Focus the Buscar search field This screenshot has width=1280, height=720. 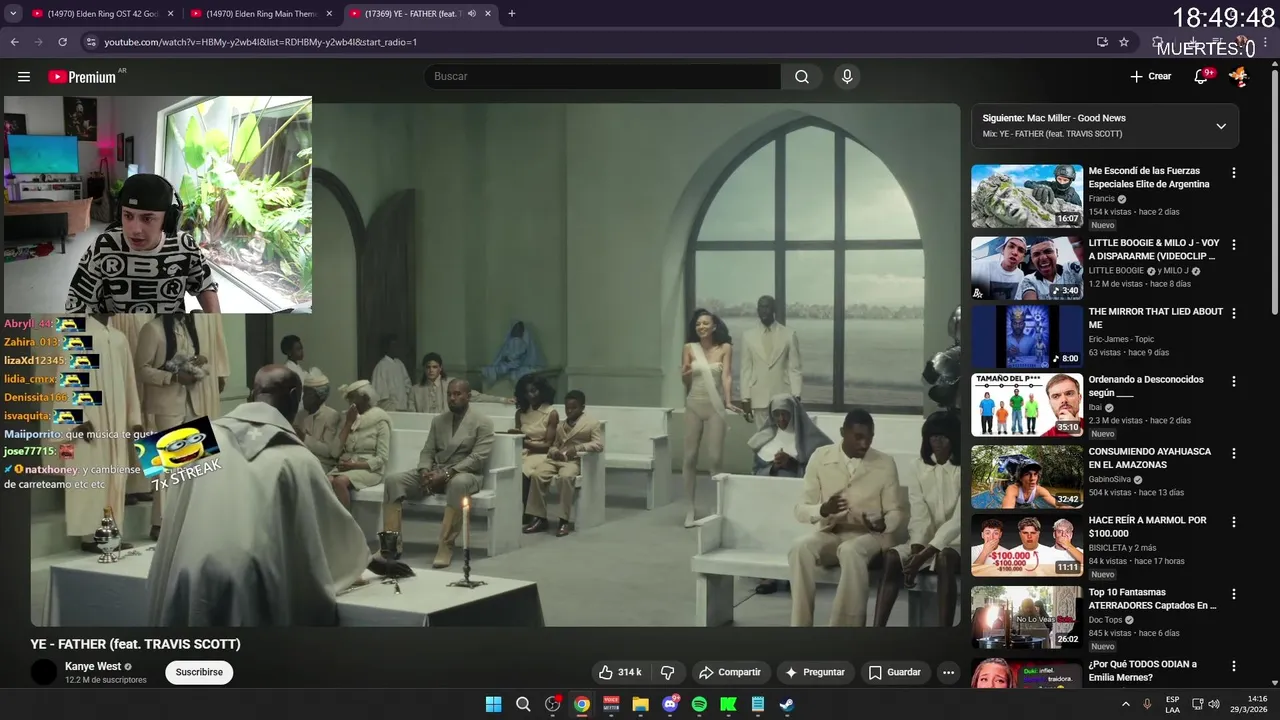[602, 77]
